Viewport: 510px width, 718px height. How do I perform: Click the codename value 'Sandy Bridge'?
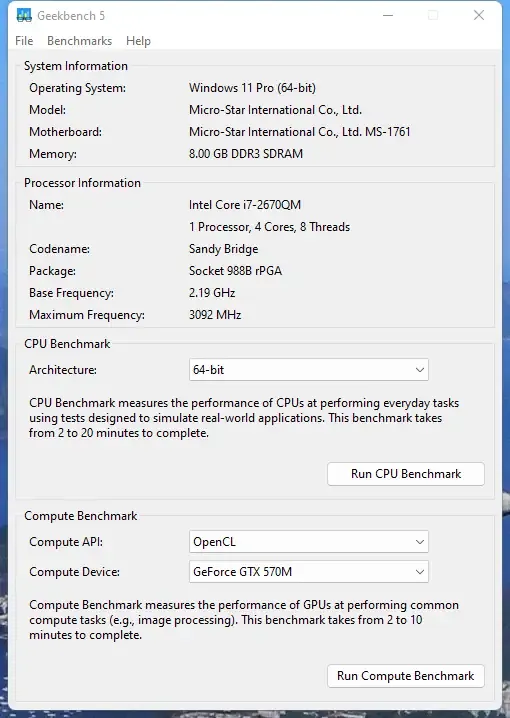tap(223, 249)
